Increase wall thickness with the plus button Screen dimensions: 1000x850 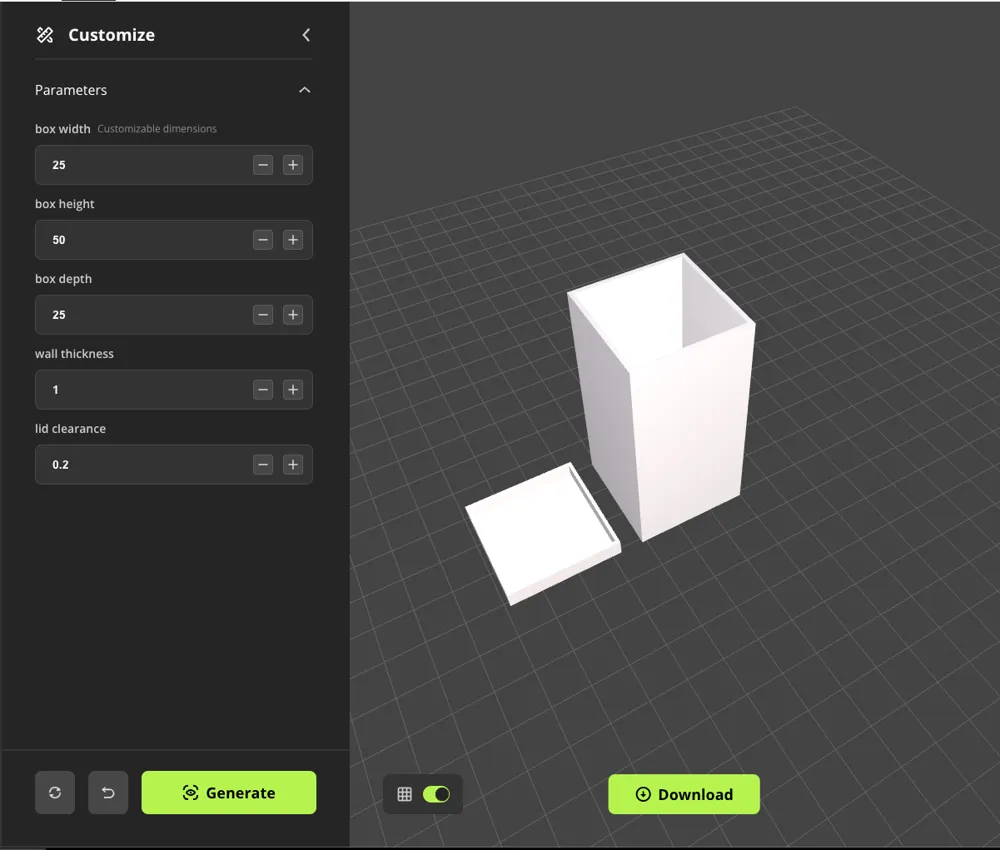pos(293,389)
